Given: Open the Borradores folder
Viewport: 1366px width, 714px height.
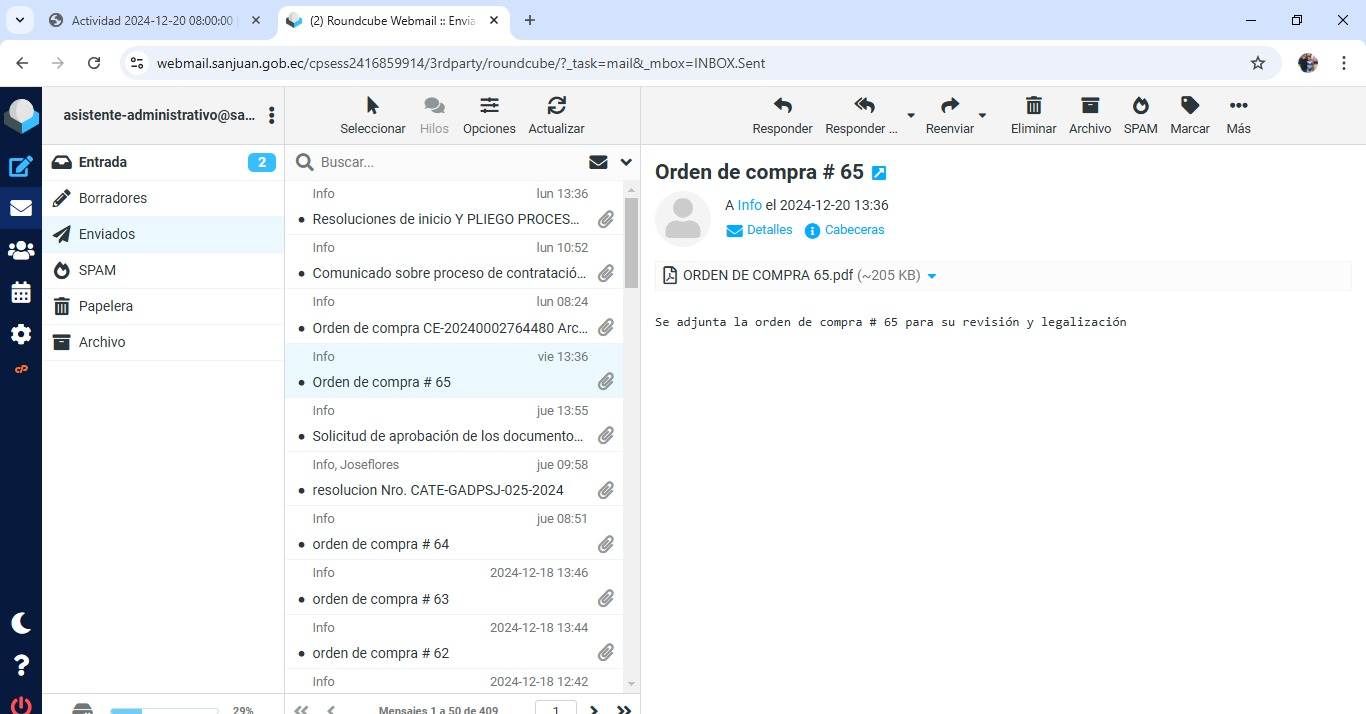Looking at the screenshot, I should point(113,198).
